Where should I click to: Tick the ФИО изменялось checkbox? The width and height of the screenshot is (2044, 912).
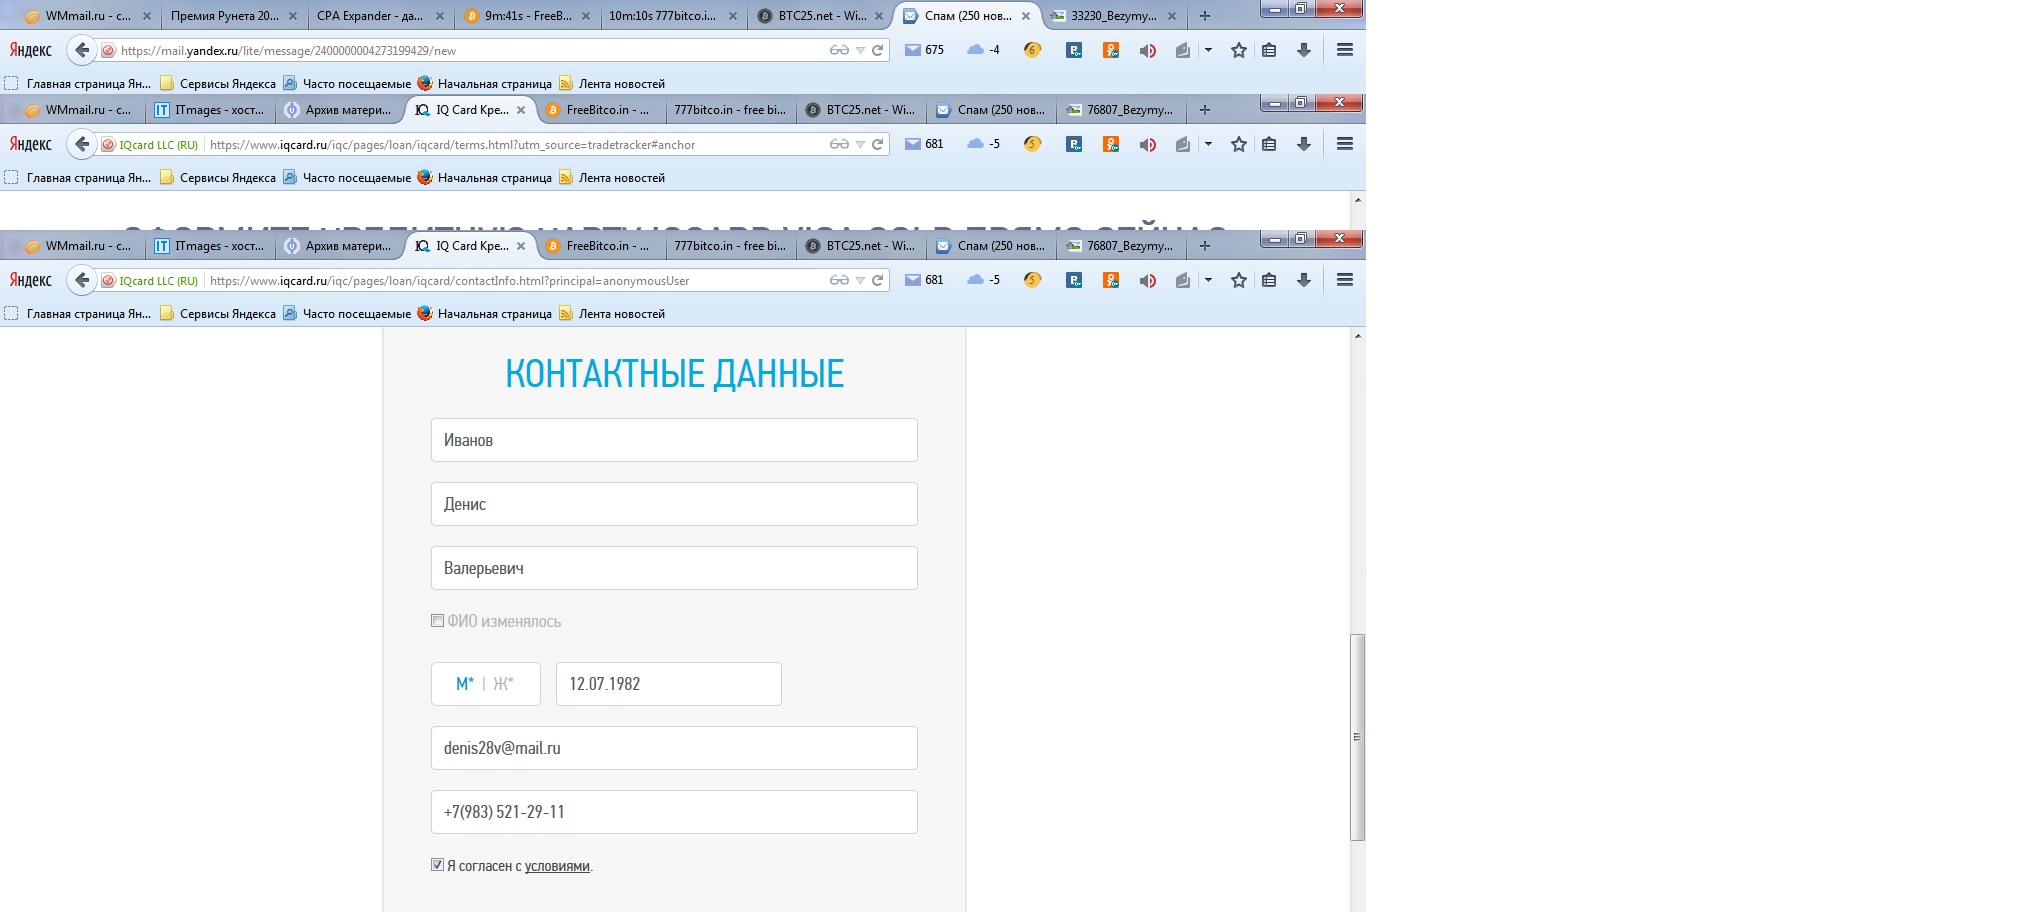437,621
